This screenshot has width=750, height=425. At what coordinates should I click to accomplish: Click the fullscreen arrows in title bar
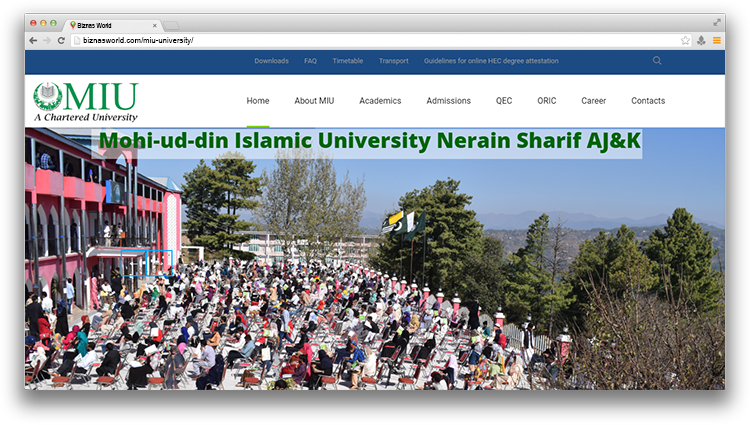pyautogui.click(x=717, y=22)
